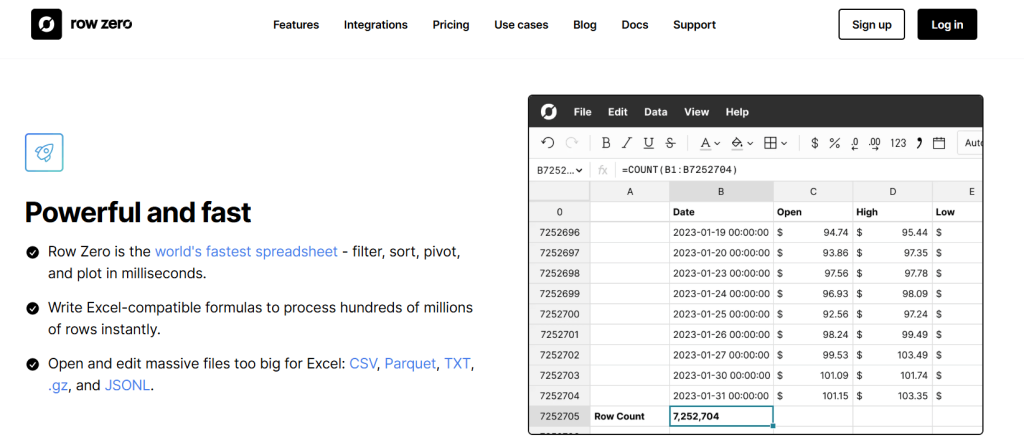Click the calendar date format icon

(x=939, y=143)
